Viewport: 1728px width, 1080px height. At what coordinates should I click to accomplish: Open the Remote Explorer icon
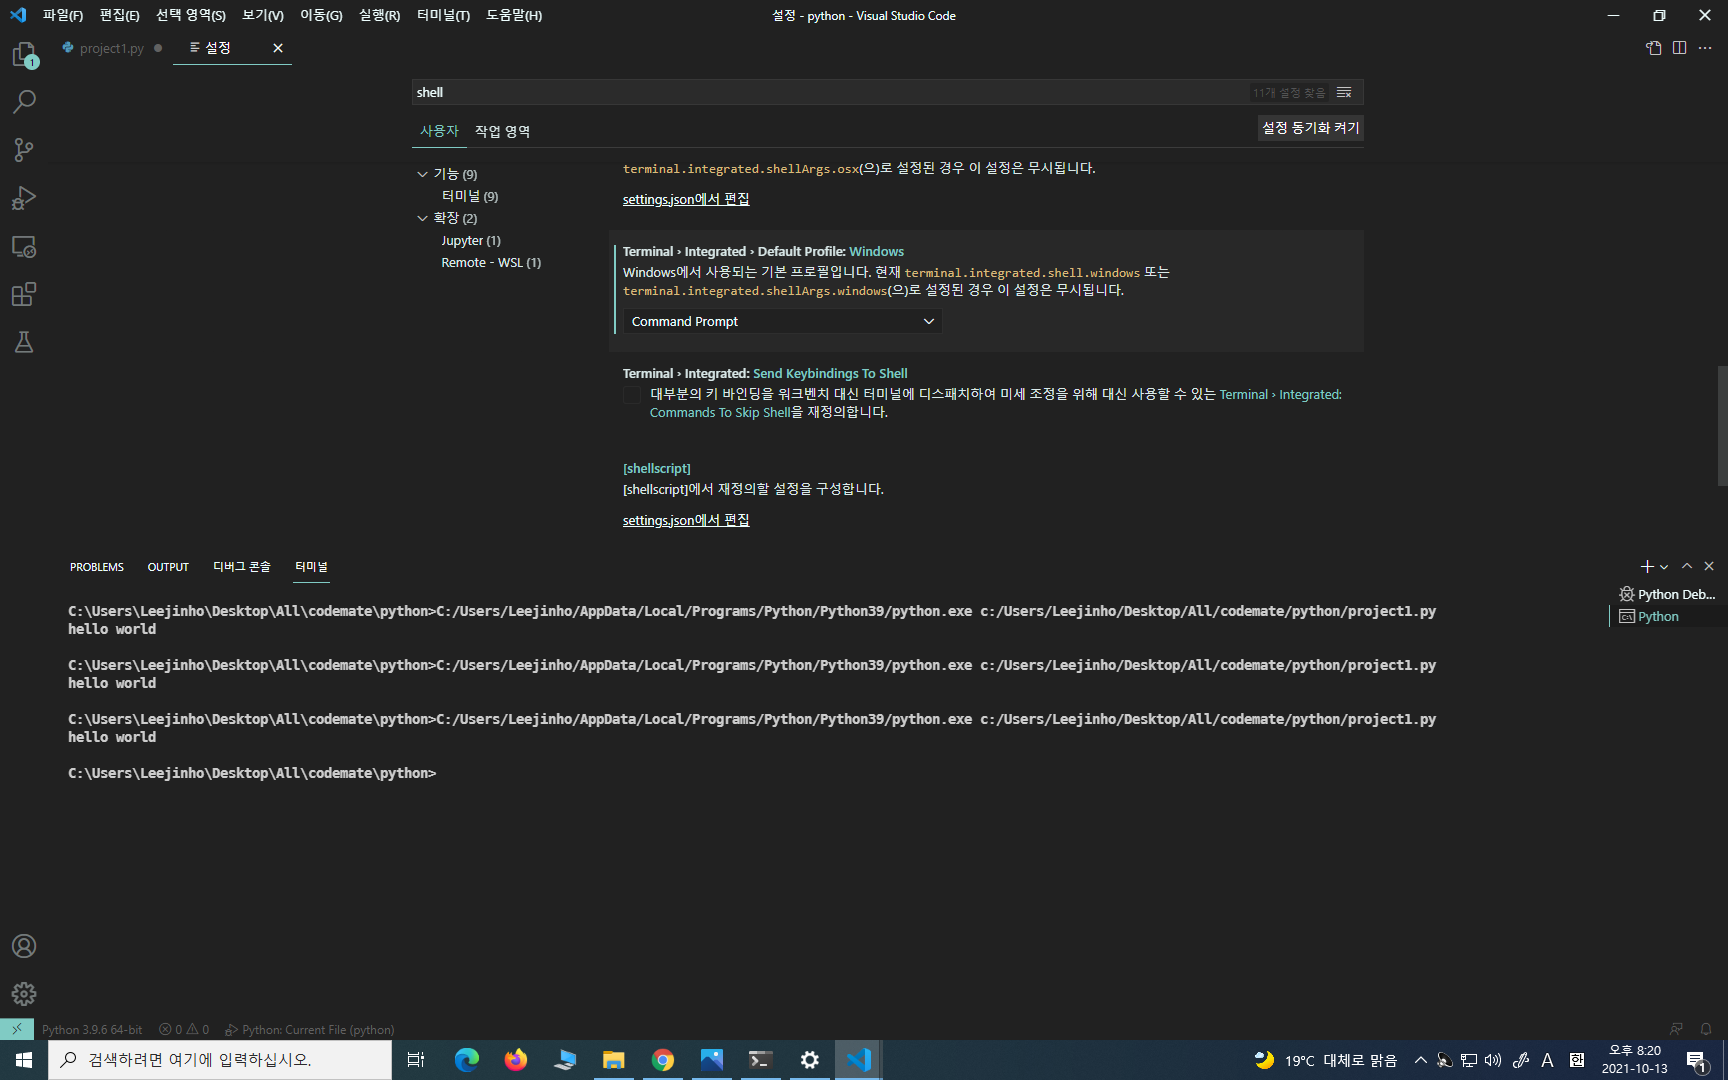[x=24, y=246]
